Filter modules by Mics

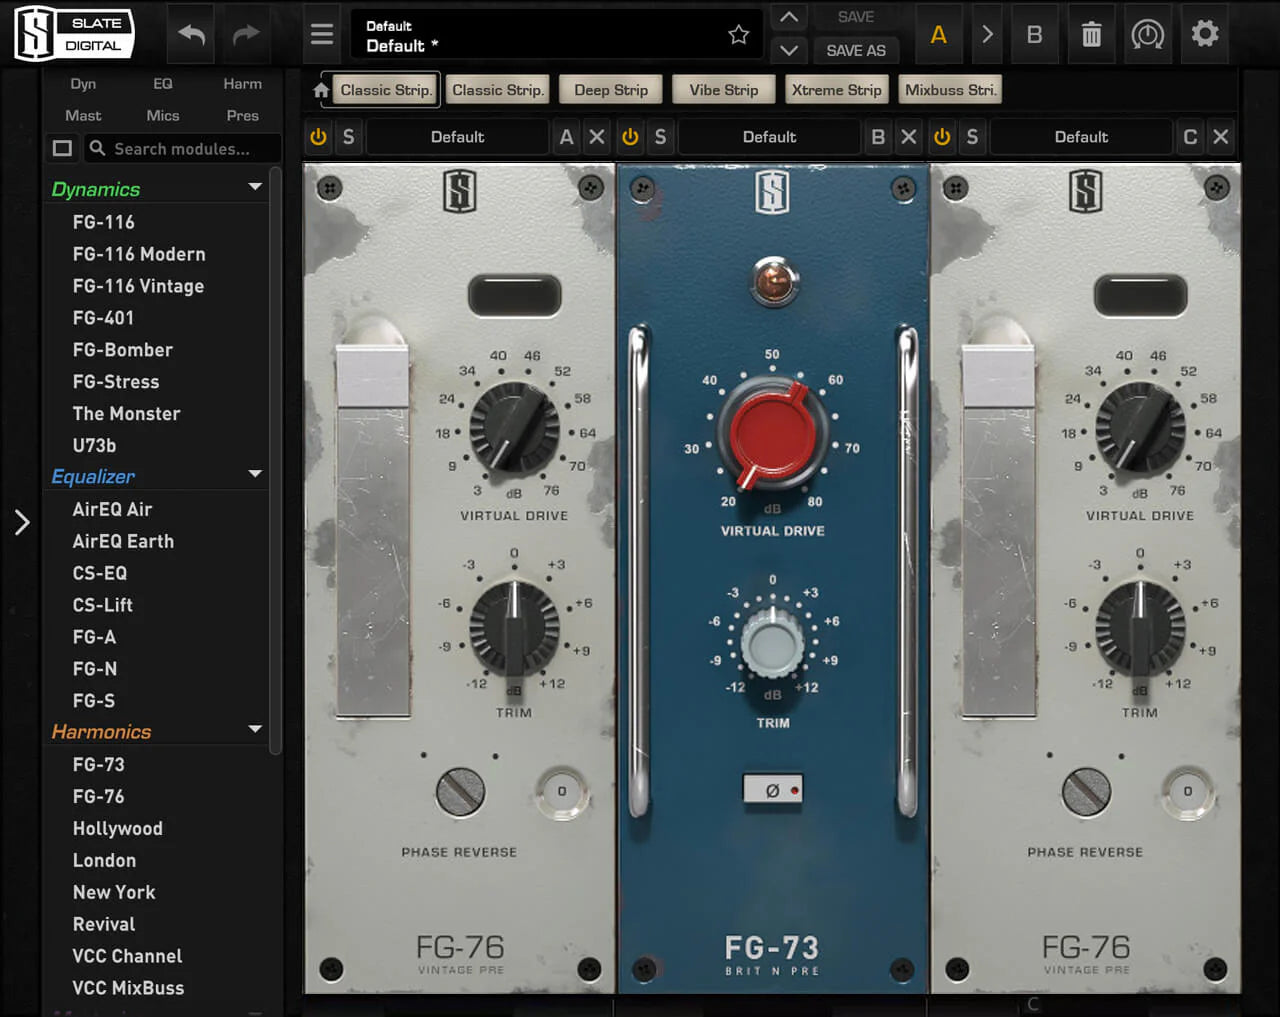point(163,116)
